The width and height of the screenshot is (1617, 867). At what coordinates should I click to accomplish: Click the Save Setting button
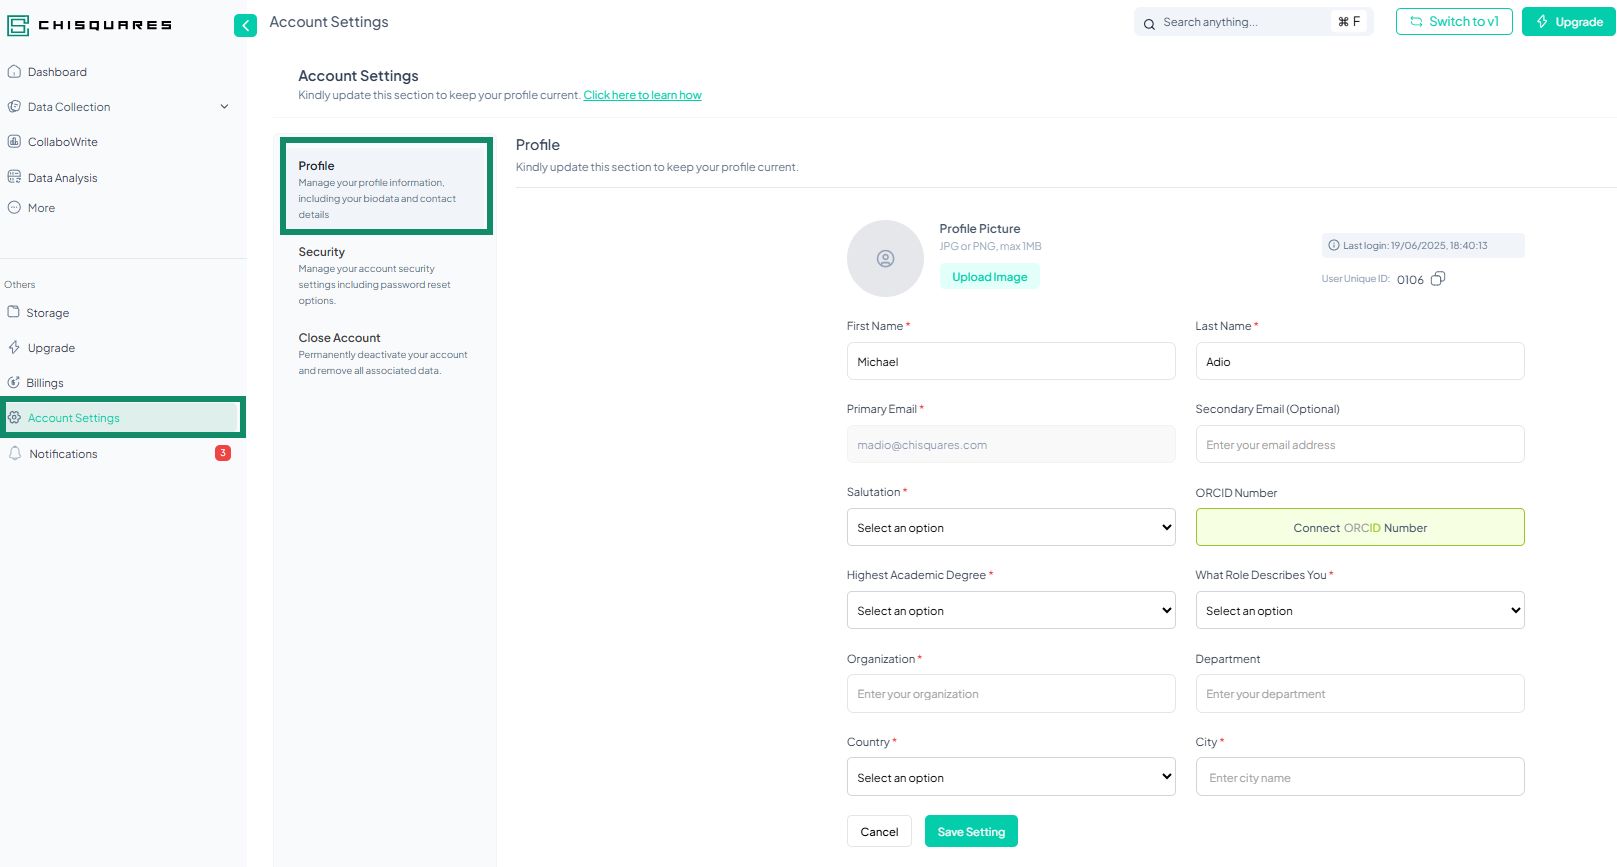(970, 832)
